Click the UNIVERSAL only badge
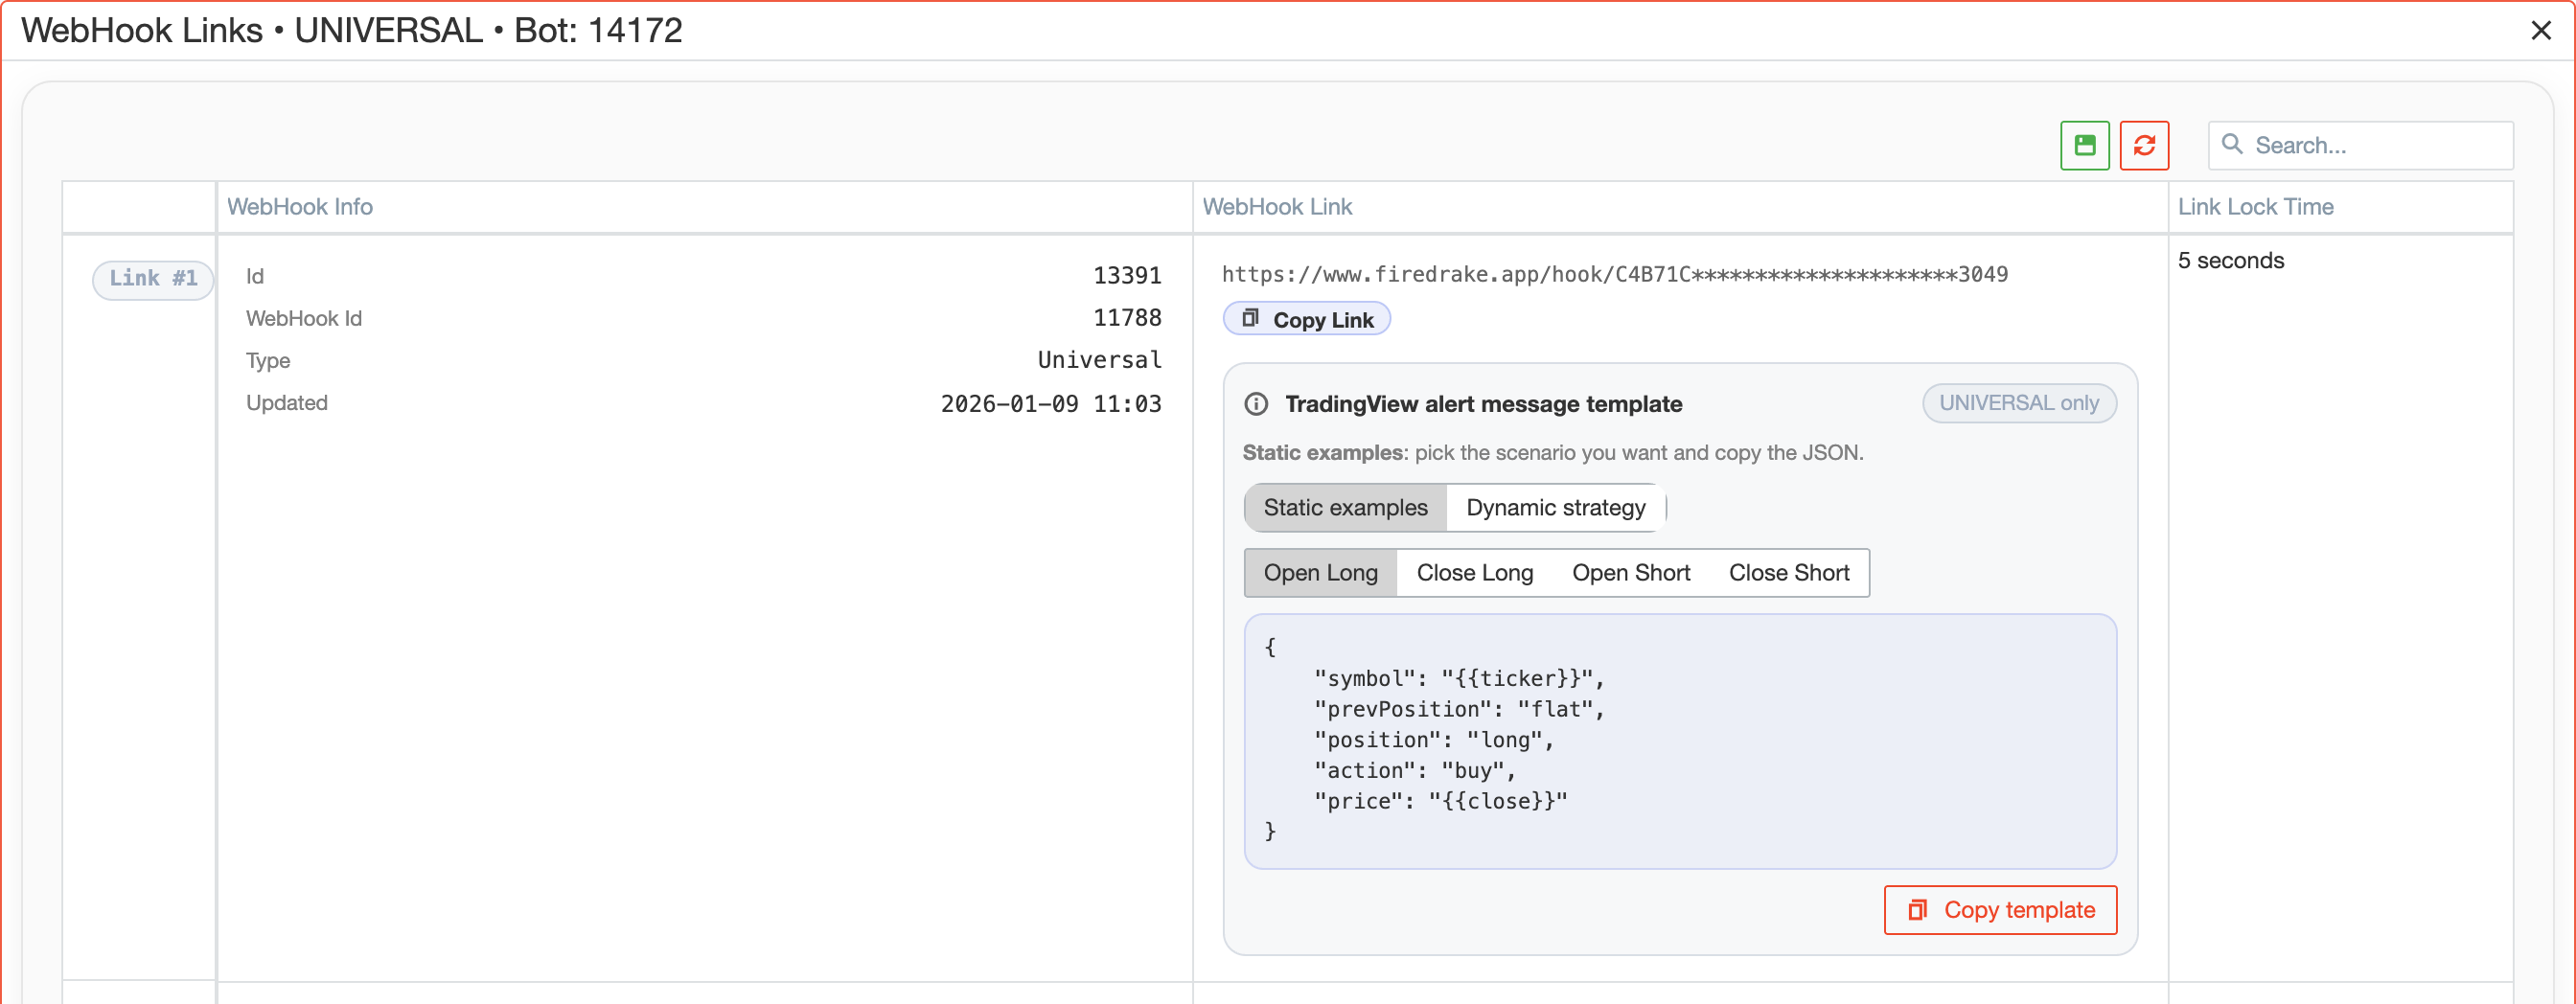This screenshot has width=2576, height=1004. 2018,403
